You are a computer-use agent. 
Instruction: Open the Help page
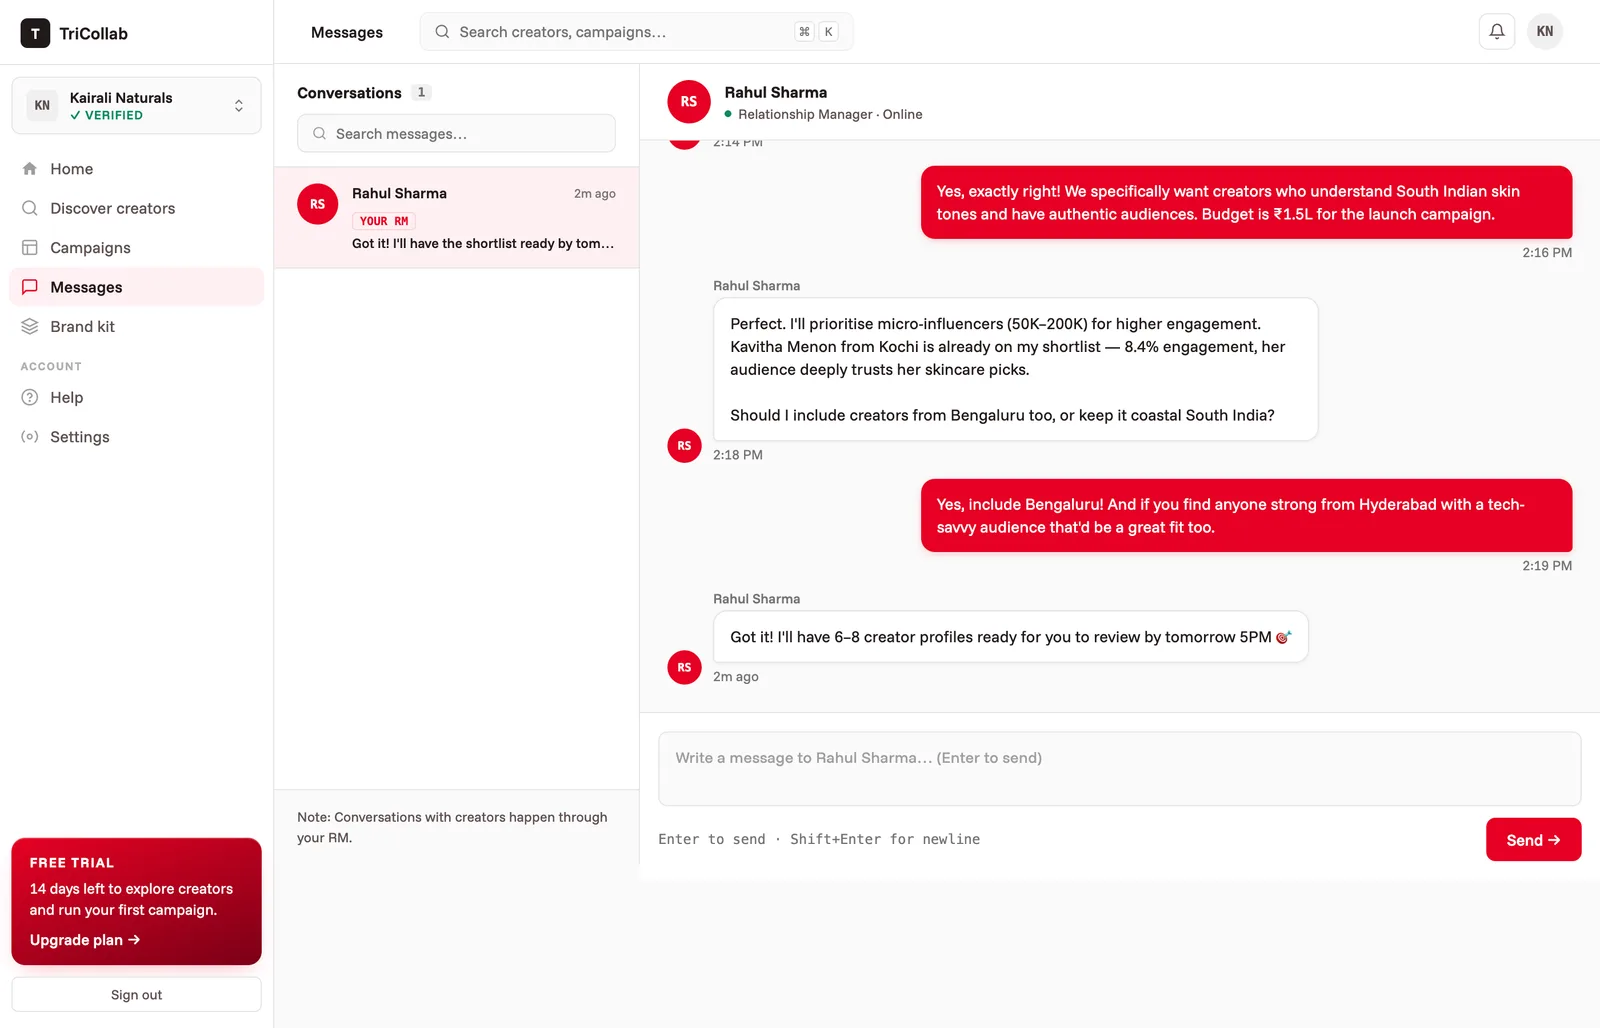136,397
